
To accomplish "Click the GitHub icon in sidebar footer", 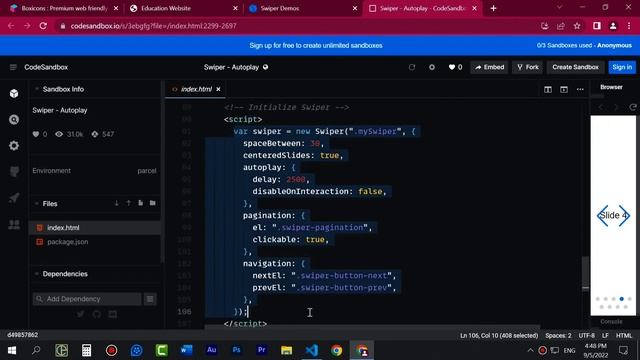I will click(x=96, y=314).
